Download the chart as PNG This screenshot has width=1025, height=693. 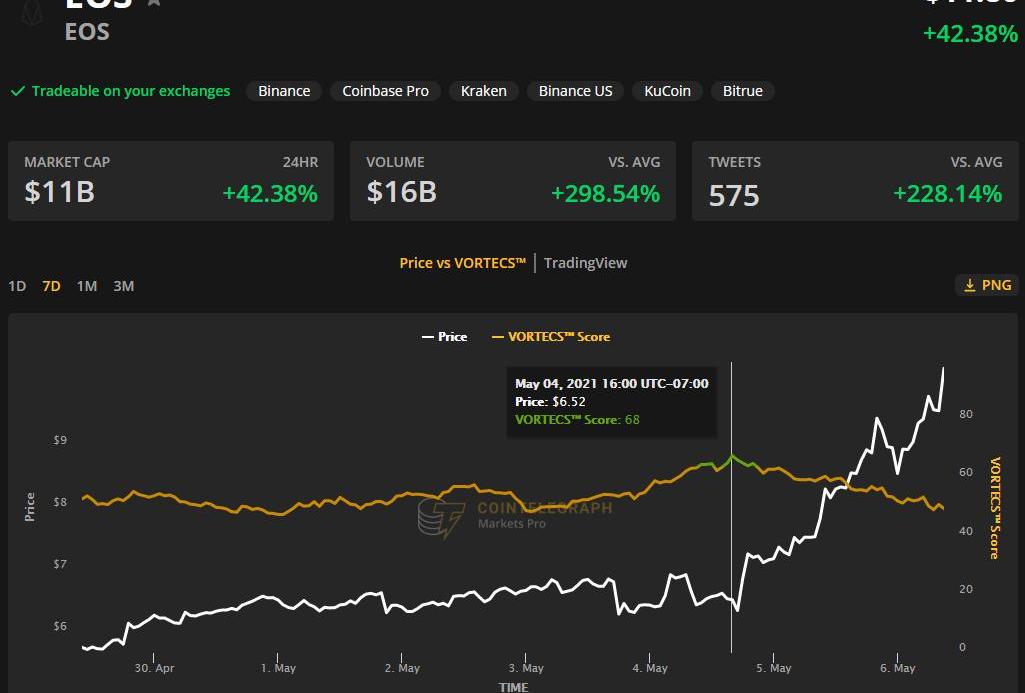point(987,285)
